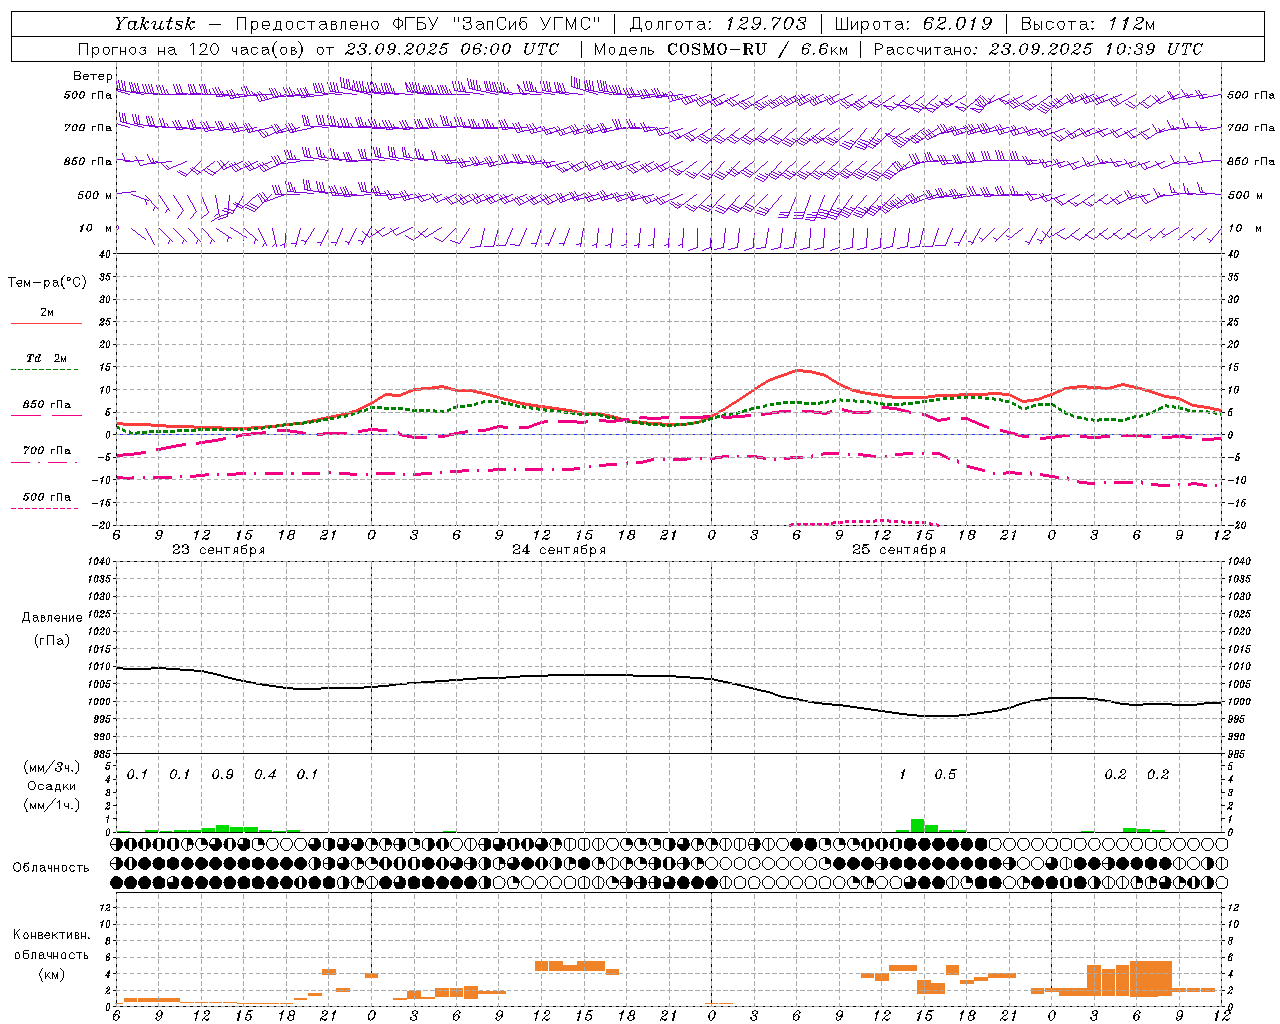
Task: Click the solid line sample under the 2м legend
Action: point(46,323)
